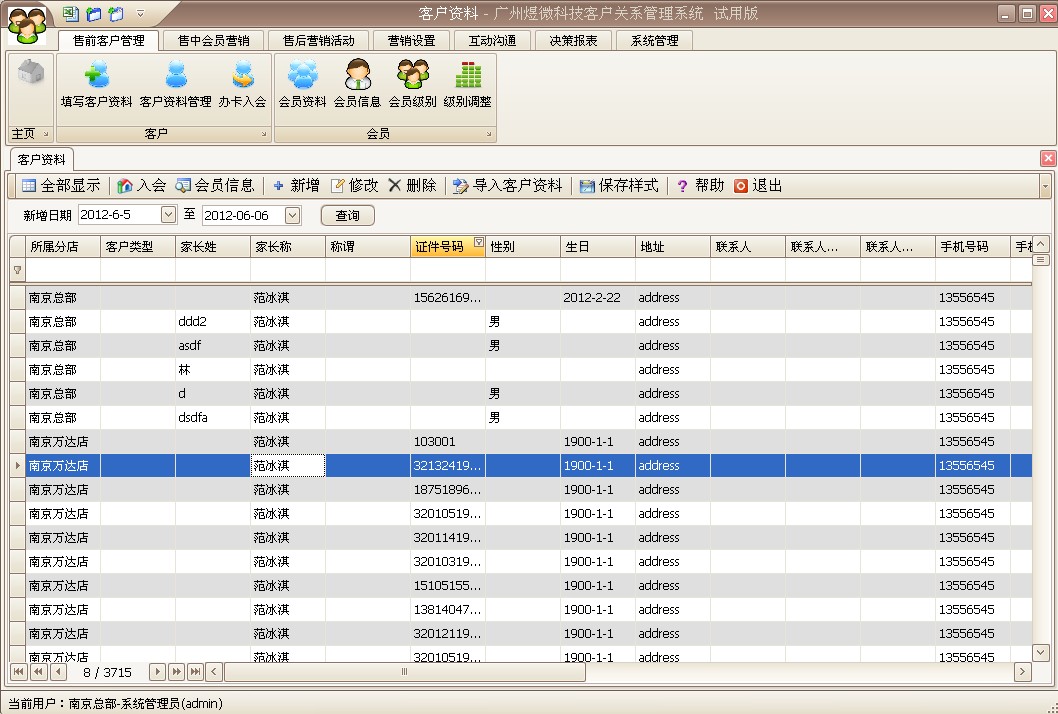
Task: Click filter row cell under 所属分店
Action: 63,270
